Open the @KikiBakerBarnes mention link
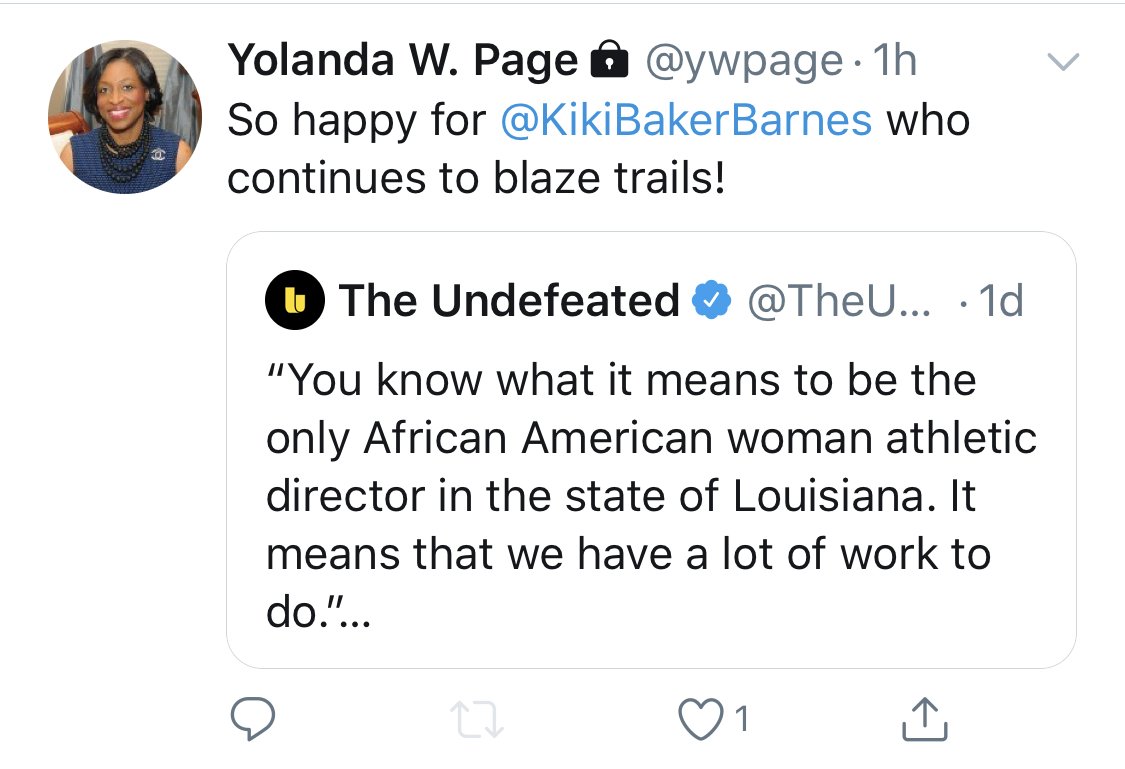 click(686, 120)
